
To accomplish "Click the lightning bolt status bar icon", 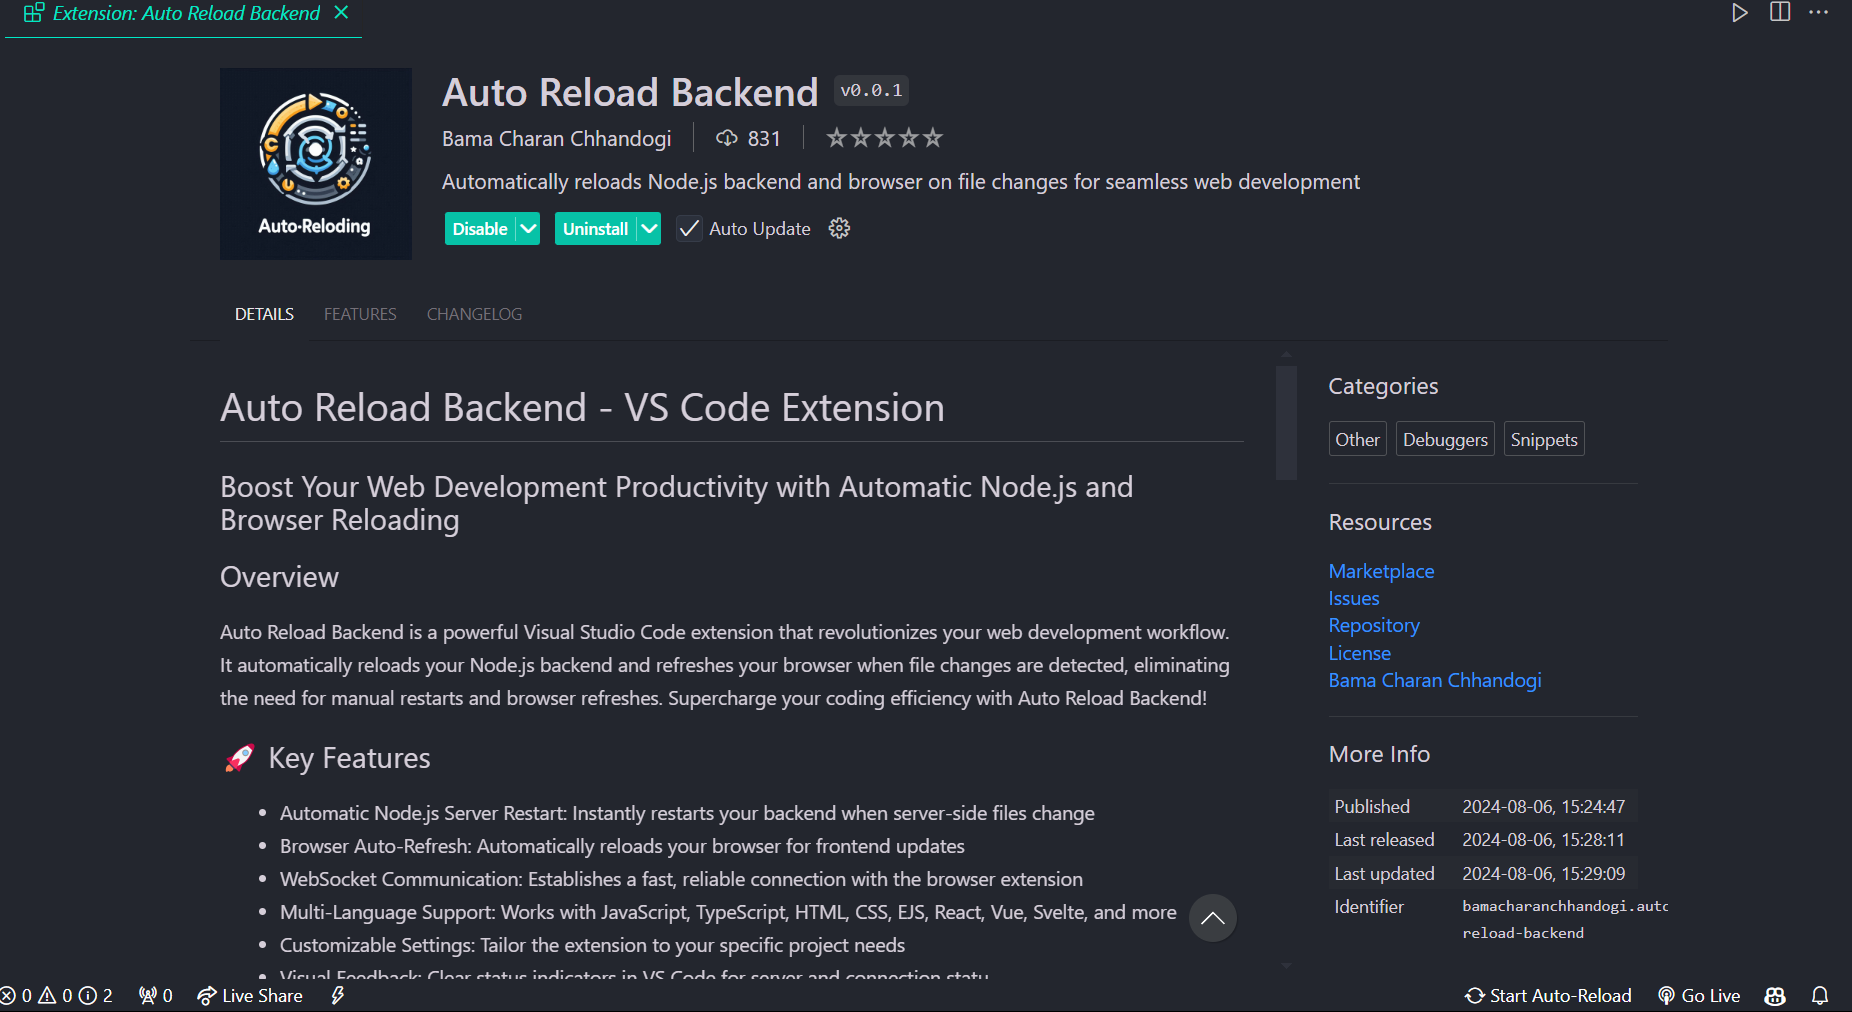I will [338, 996].
